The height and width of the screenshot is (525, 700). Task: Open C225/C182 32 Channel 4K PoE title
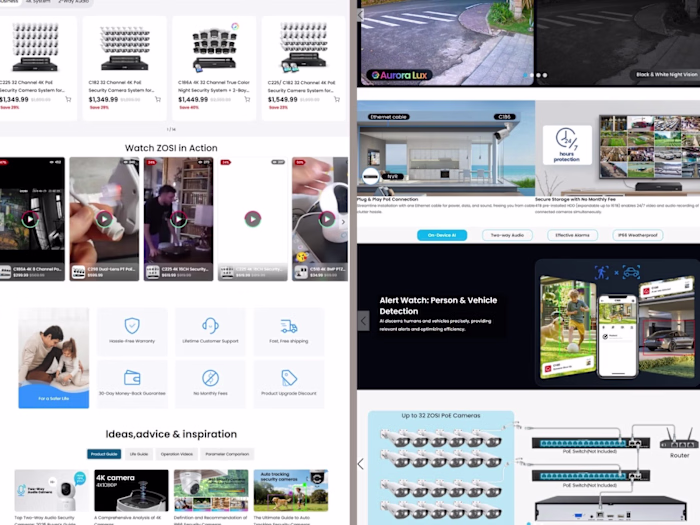[x=301, y=86]
